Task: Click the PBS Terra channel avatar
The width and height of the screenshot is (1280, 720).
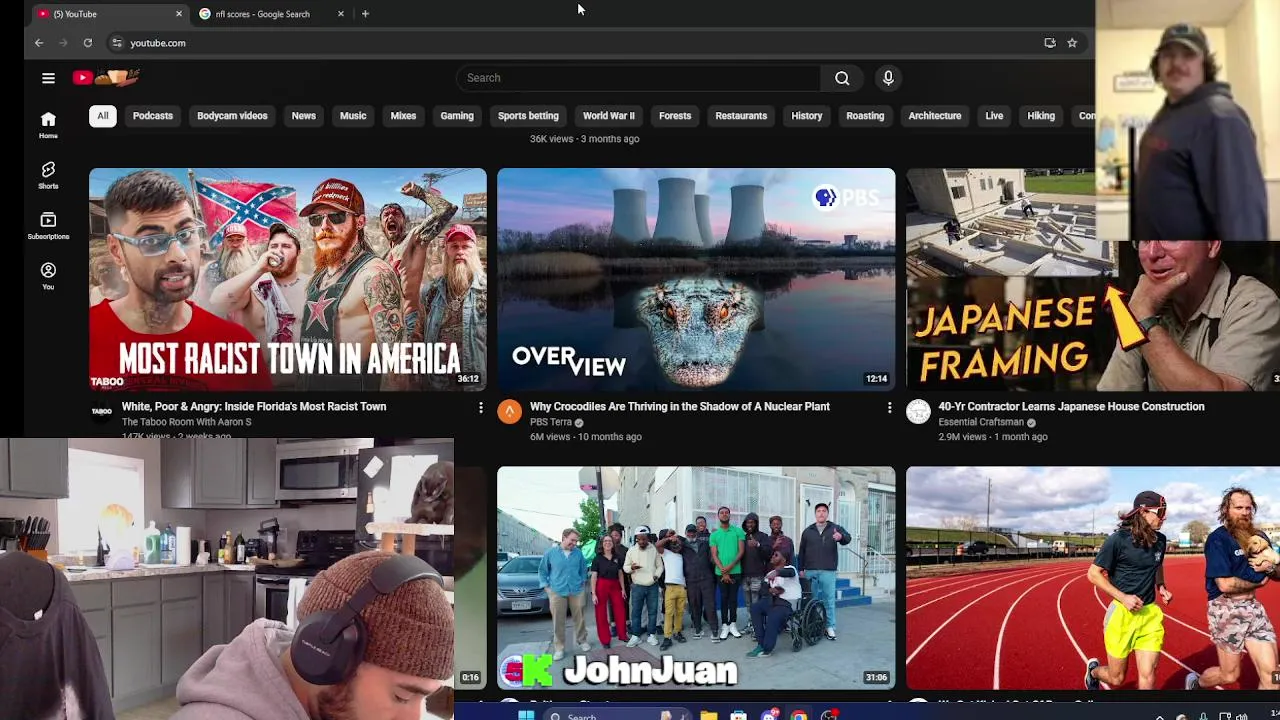Action: (x=510, y=411)
